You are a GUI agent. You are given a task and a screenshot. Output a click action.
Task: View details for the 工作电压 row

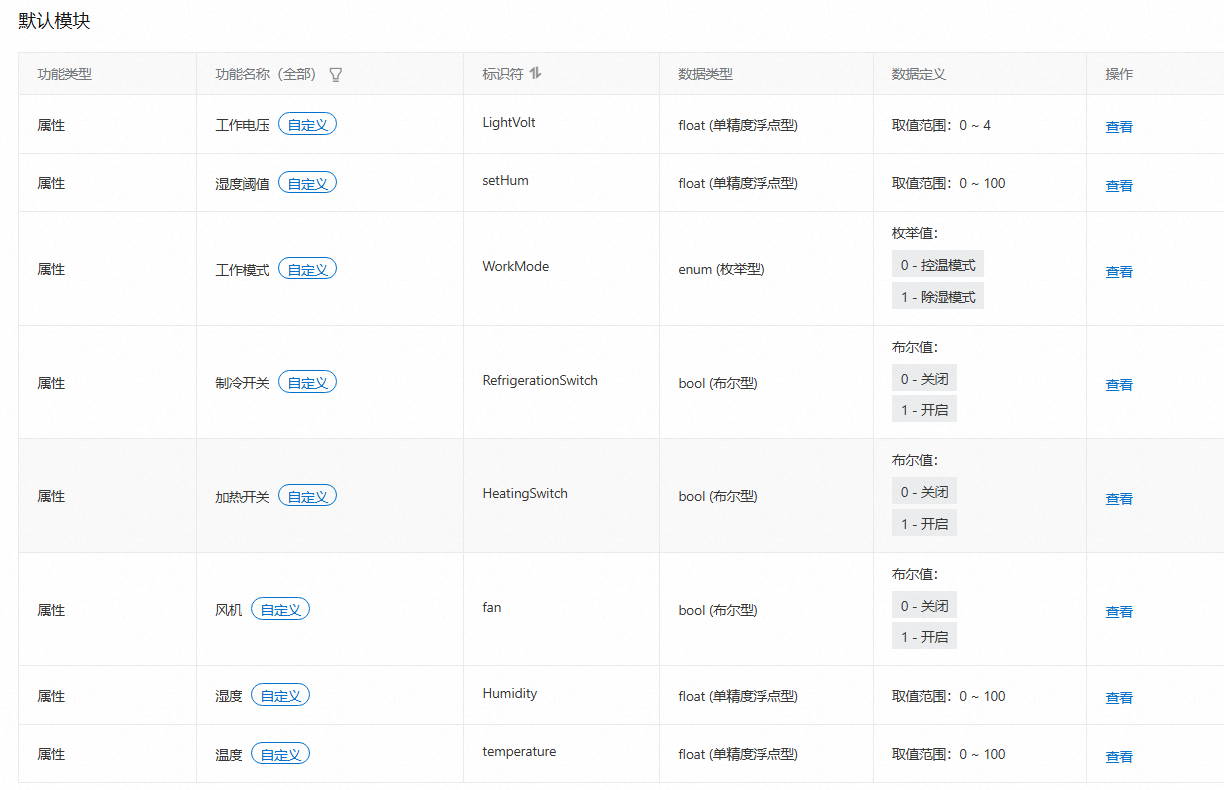pos(1119,126)
